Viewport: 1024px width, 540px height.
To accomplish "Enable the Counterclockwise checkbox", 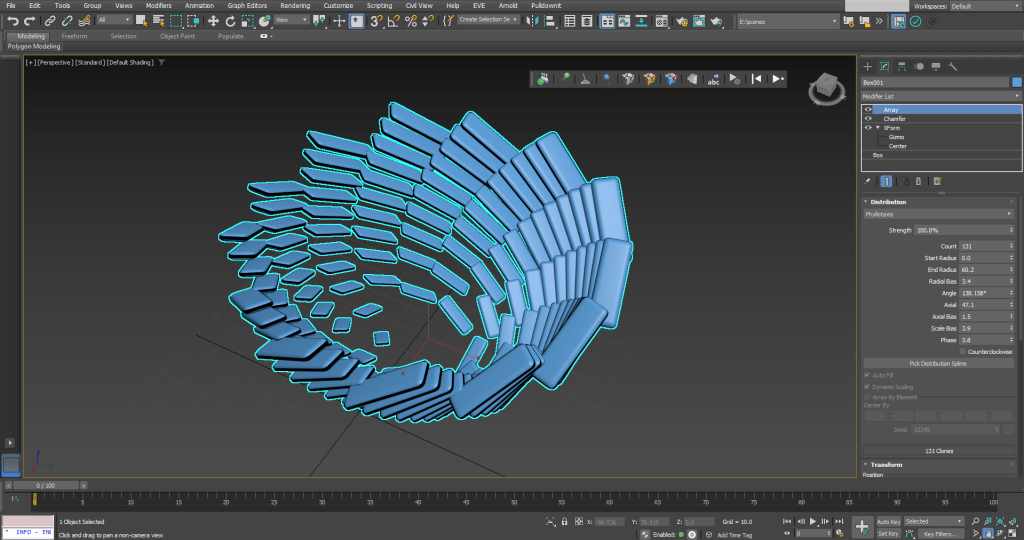I will coord(962,352).
